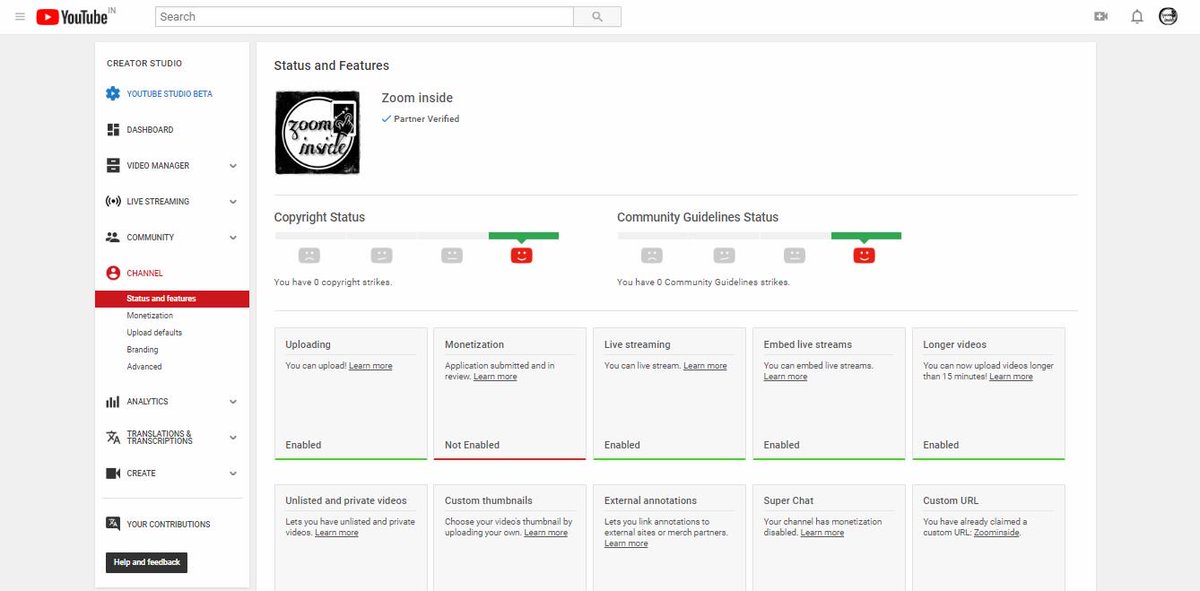The width and height of the screenshot is (1200, 591).
Task: Click the YouTube logo
Action: click(x=72, y=17)
